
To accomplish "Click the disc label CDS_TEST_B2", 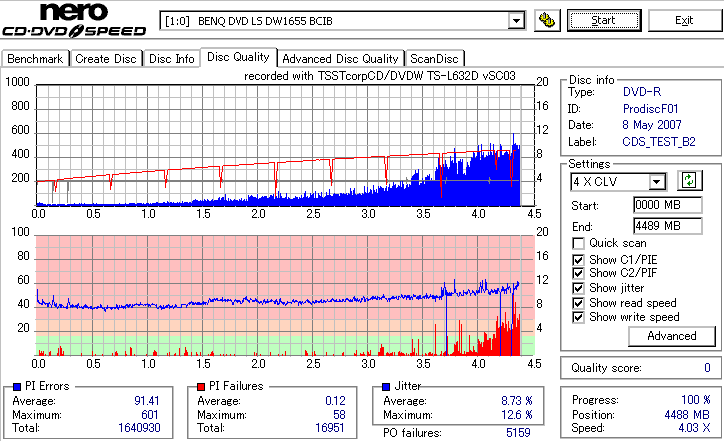I will [x=659, y=142].
